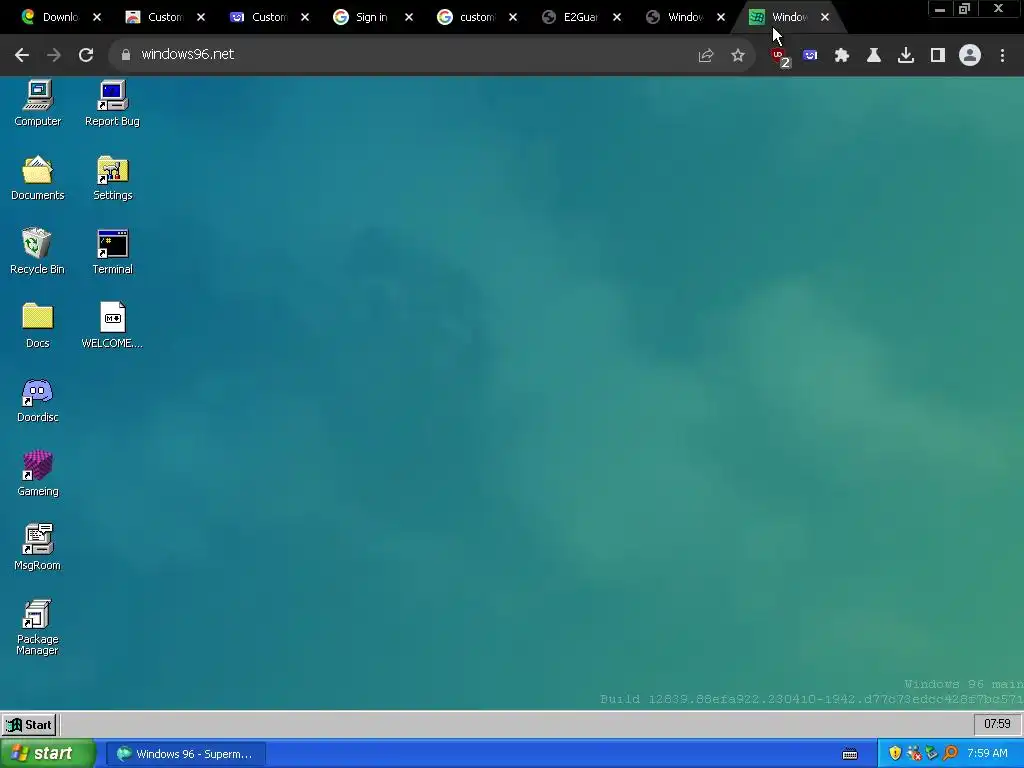Reload the windows96.net page
Screen dimensions: 1024x768
pyautogui.click(x=86, y=55)
